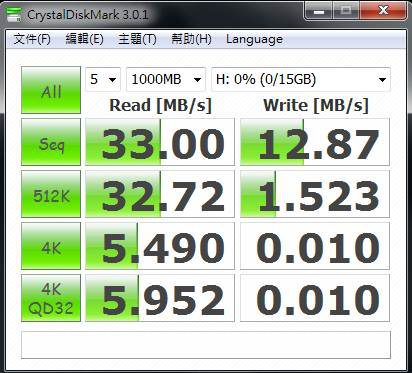
Task: Start the 4K QD32 benchmark test
Action: pyautogui.click(x=51, y=298)
